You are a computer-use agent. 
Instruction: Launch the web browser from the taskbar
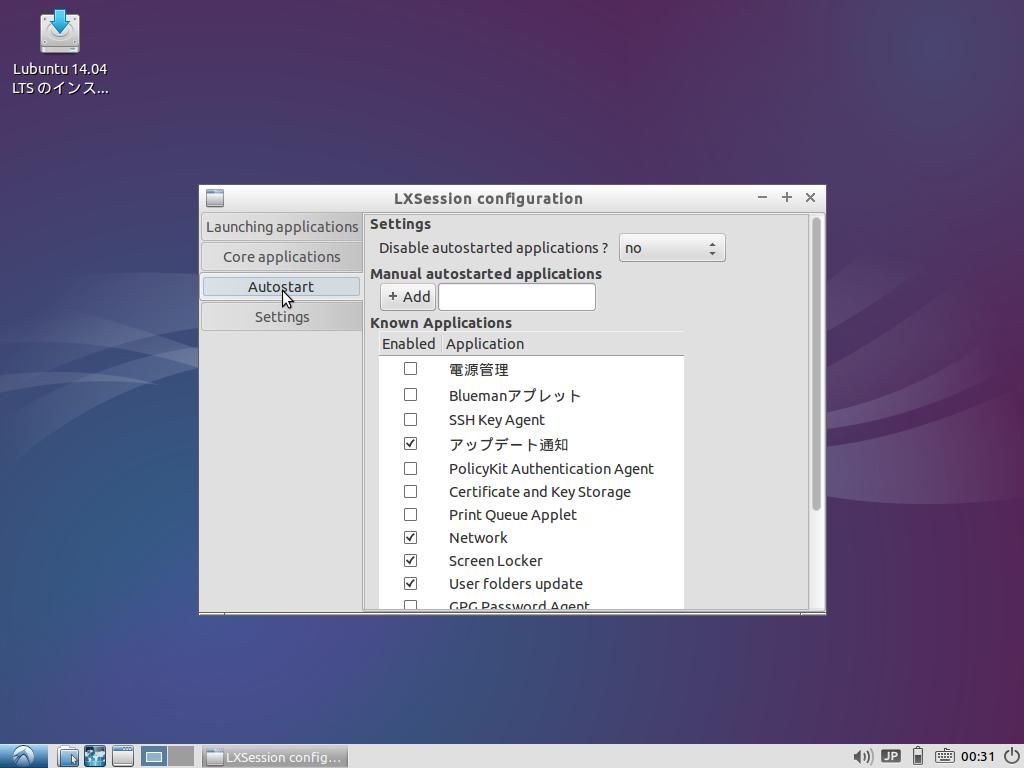click(95, 757)
